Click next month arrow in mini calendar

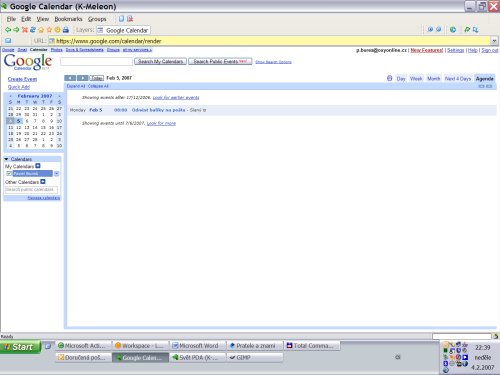(x=59, y=96)
